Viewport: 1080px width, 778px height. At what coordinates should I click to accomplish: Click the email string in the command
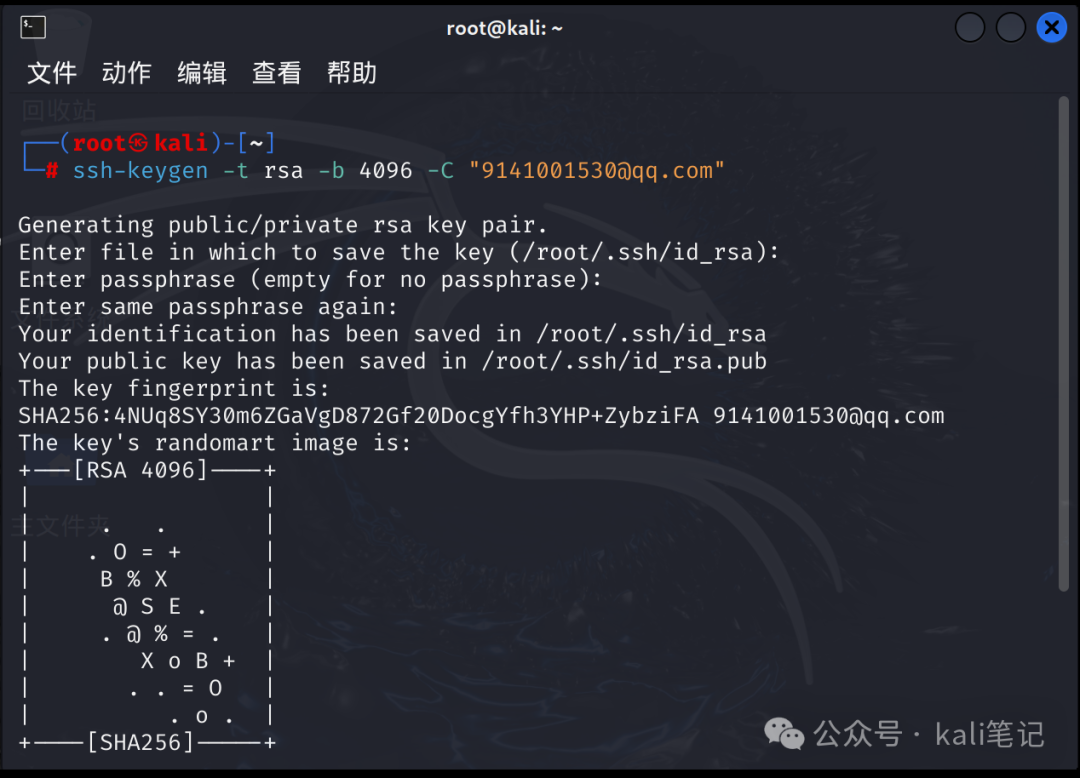pyautogui.click(x=596, y=170)
